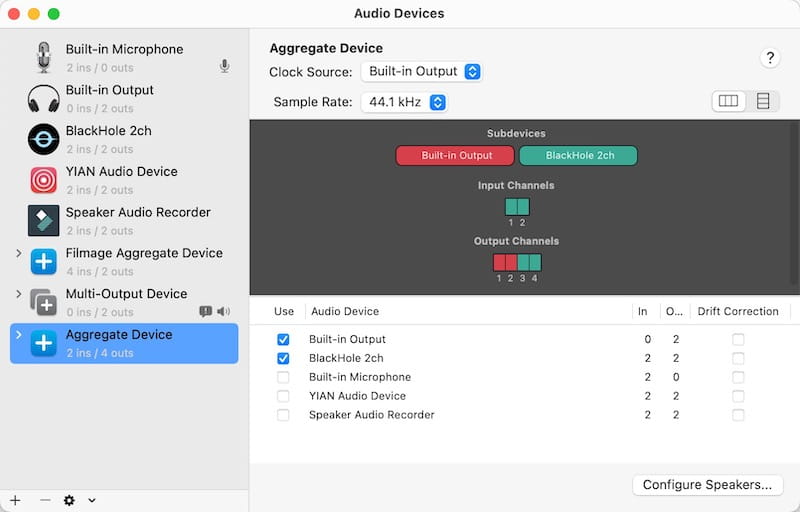Switch to stacked rows layout view

pyautogui.click(x=763, y=101)
